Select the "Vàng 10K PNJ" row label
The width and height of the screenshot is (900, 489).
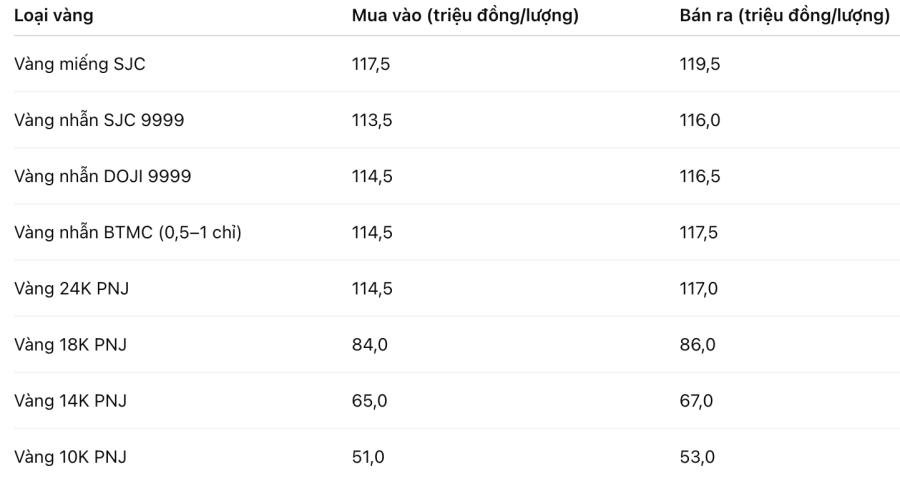71,457
